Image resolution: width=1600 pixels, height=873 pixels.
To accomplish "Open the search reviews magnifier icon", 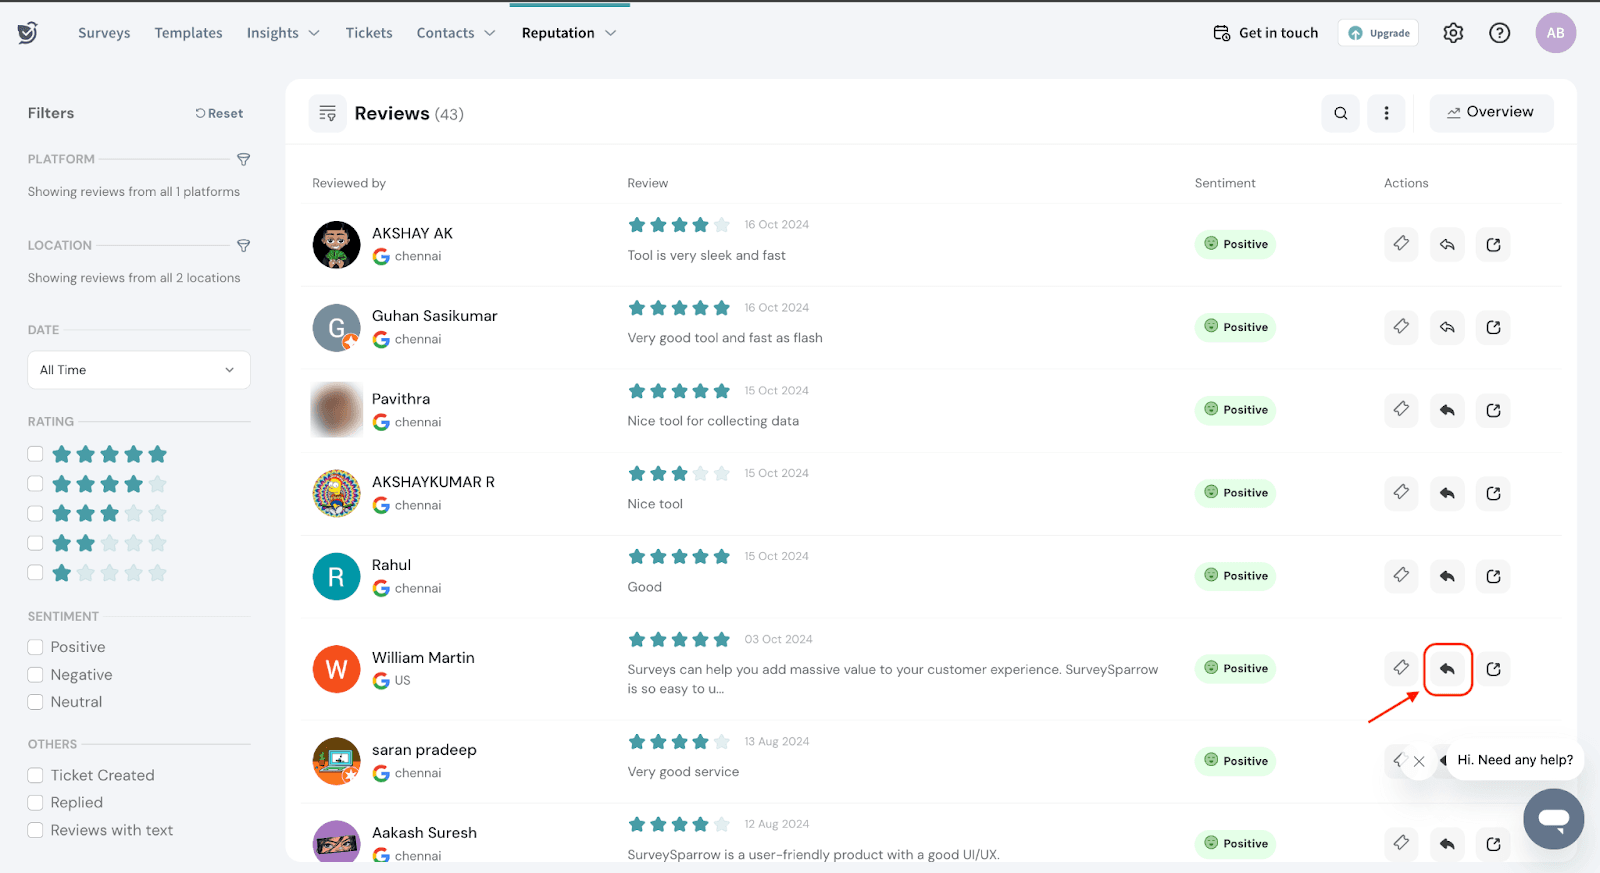I will [1340, 113].
